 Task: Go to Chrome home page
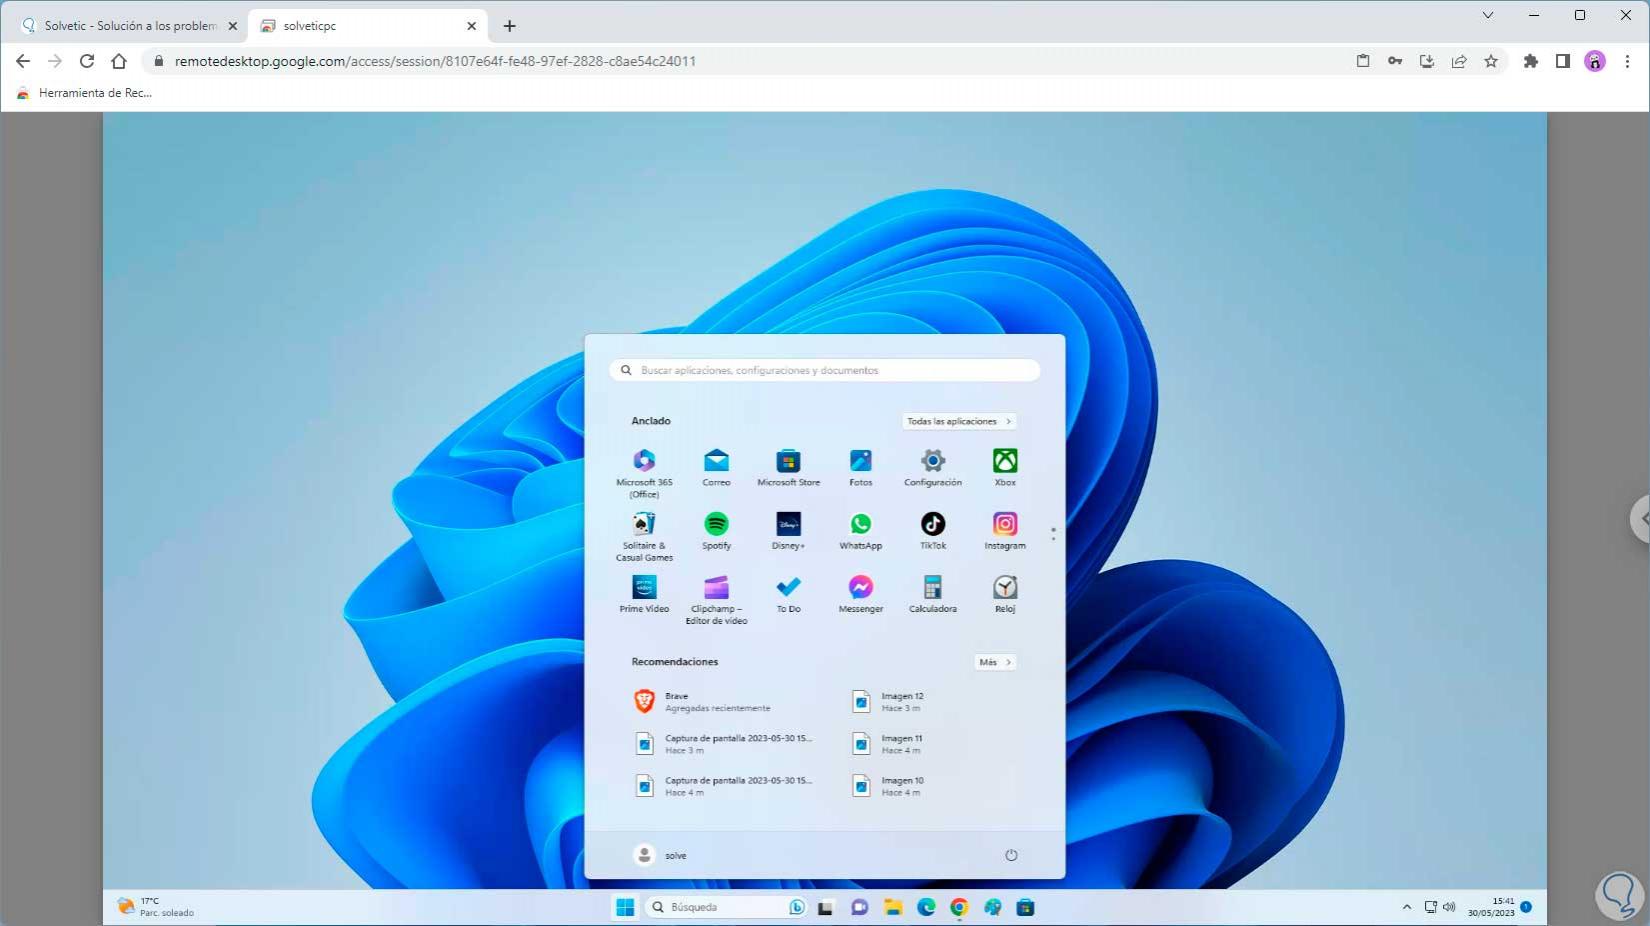[x=119, y=61]
